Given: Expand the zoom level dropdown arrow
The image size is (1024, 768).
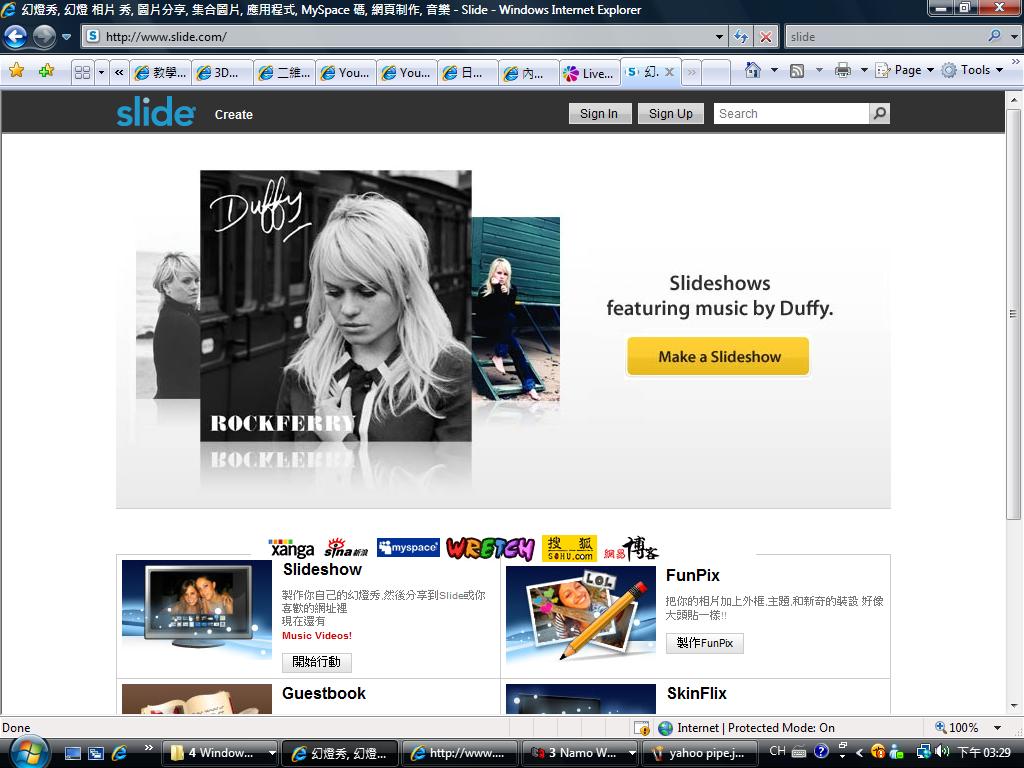Looking at the screenshot, I should coord(997,728).
